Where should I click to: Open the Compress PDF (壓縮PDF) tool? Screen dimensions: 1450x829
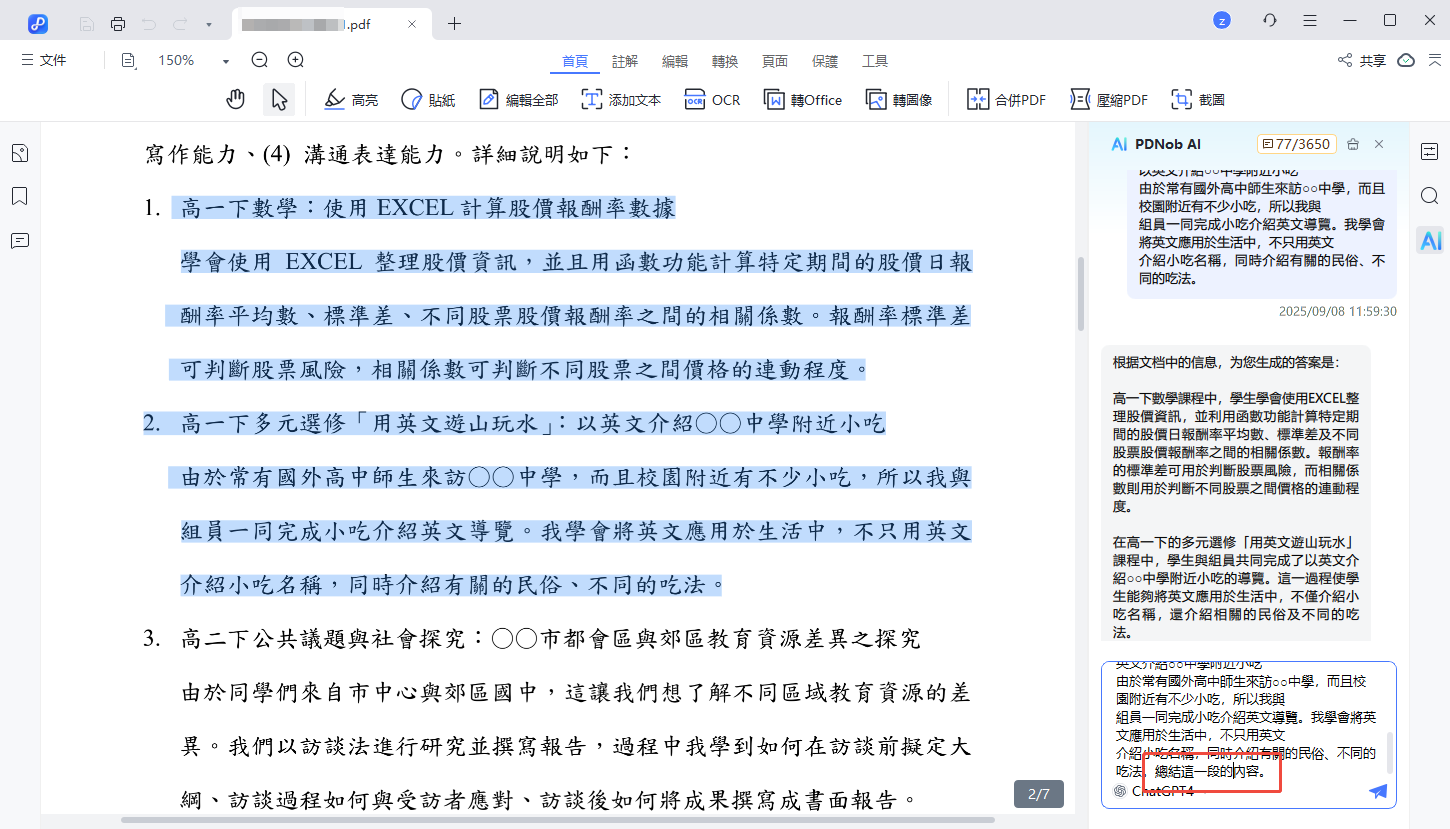(1108, 99)
